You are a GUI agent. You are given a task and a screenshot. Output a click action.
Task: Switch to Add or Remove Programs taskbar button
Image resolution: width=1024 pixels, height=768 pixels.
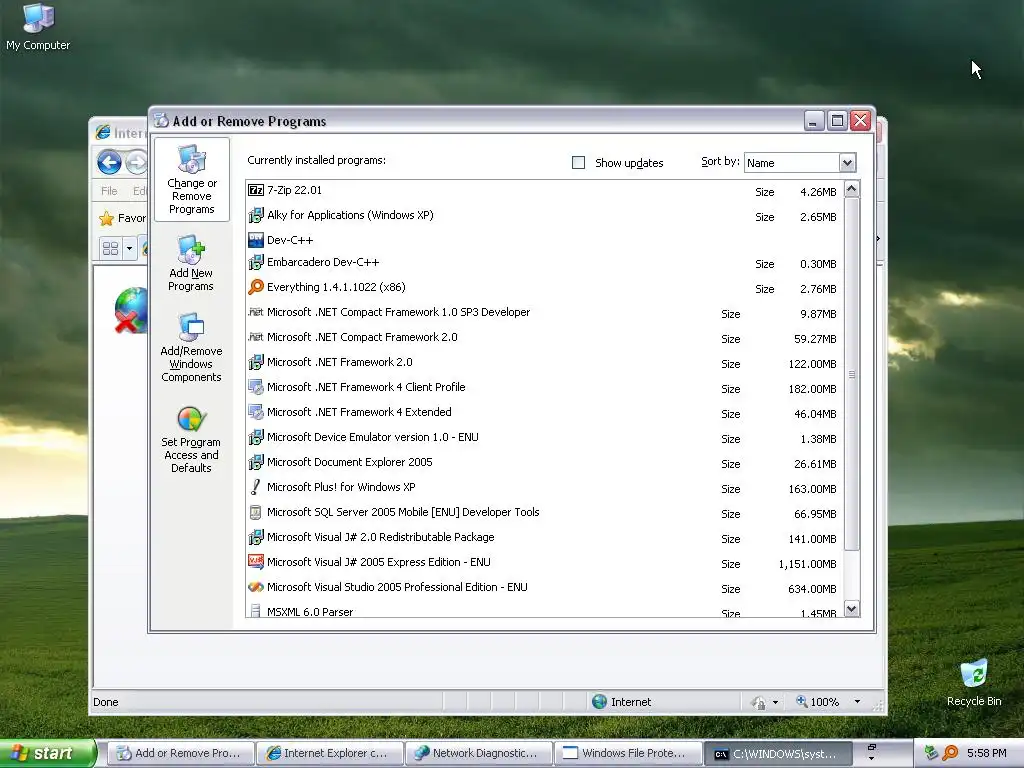(179, 753)
